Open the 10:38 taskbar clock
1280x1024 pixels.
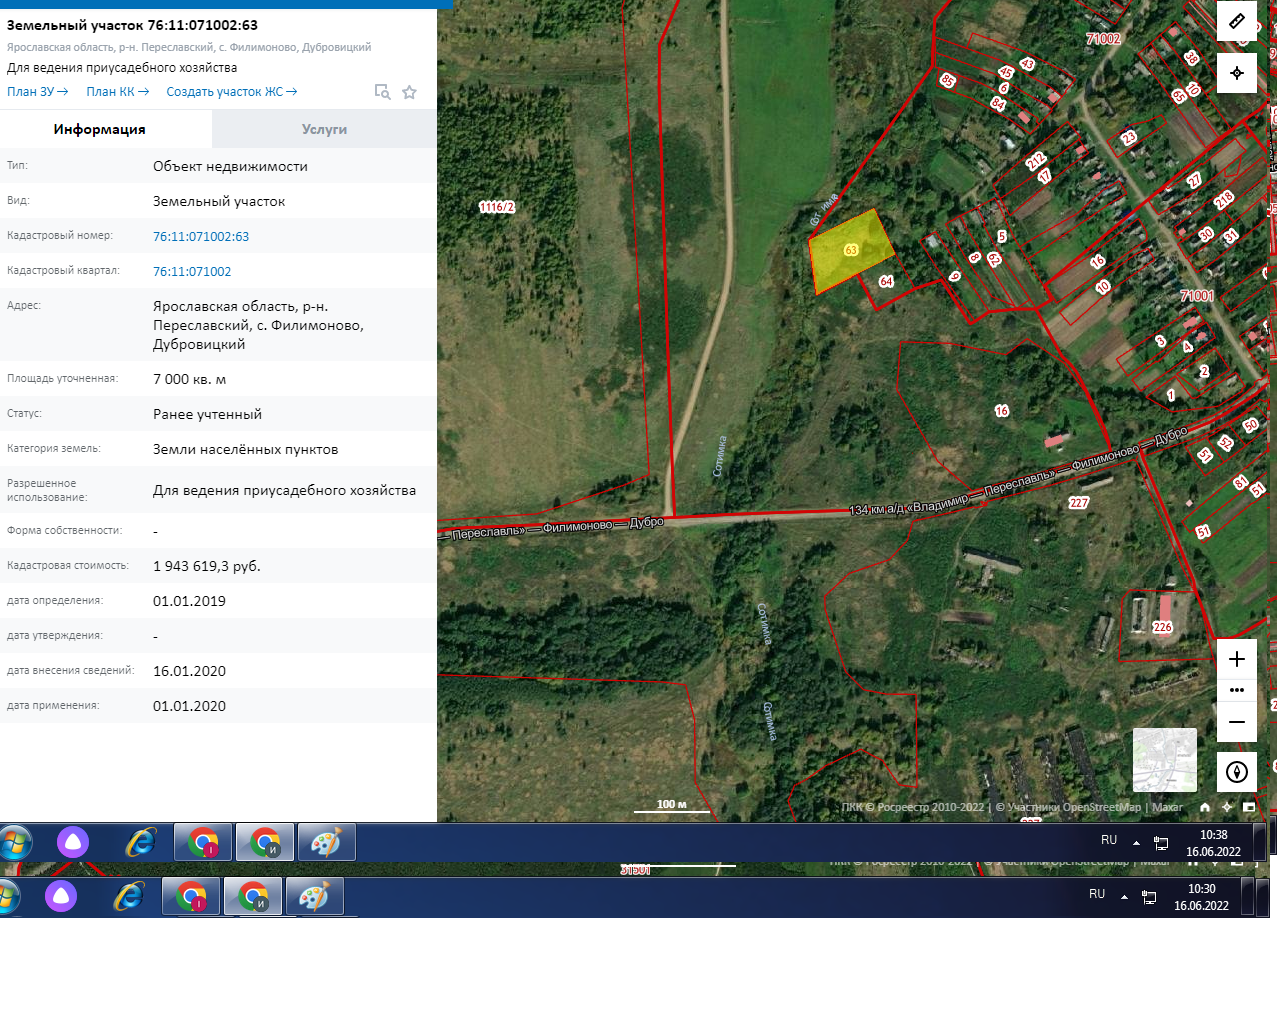pyautogui.click(x=1213, y=843)
